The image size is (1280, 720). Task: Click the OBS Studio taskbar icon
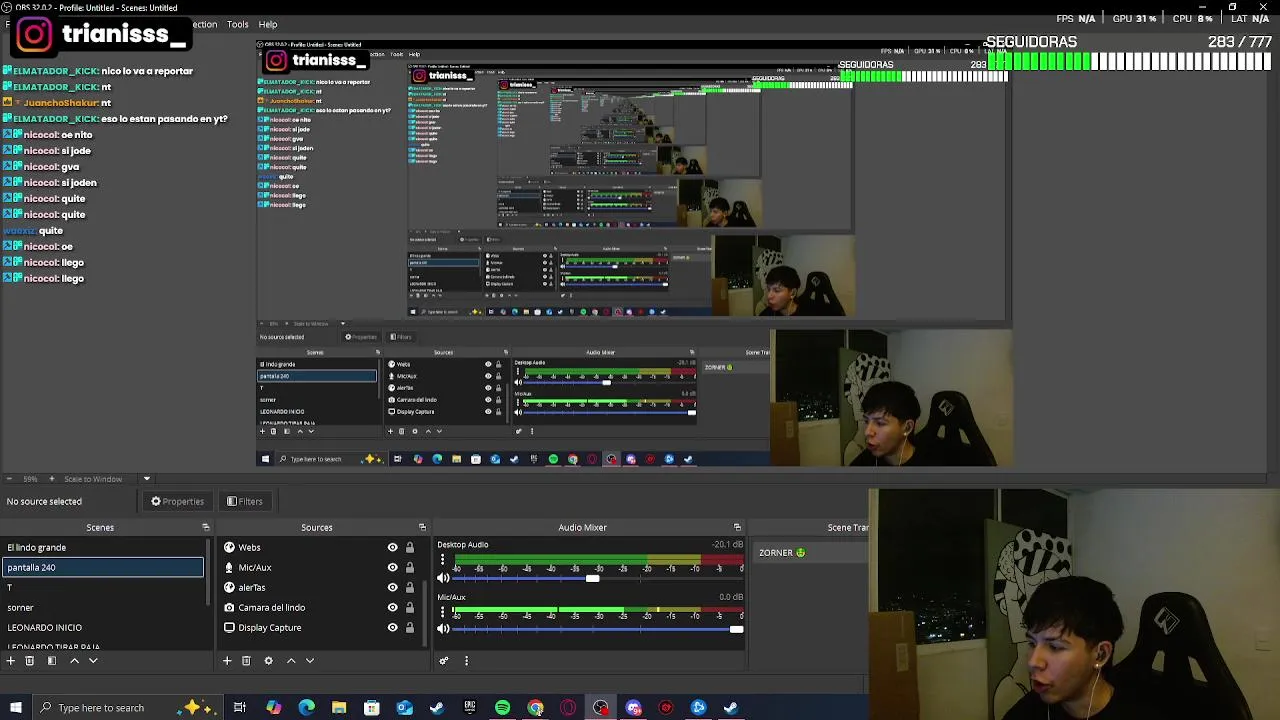click(600, 708)
